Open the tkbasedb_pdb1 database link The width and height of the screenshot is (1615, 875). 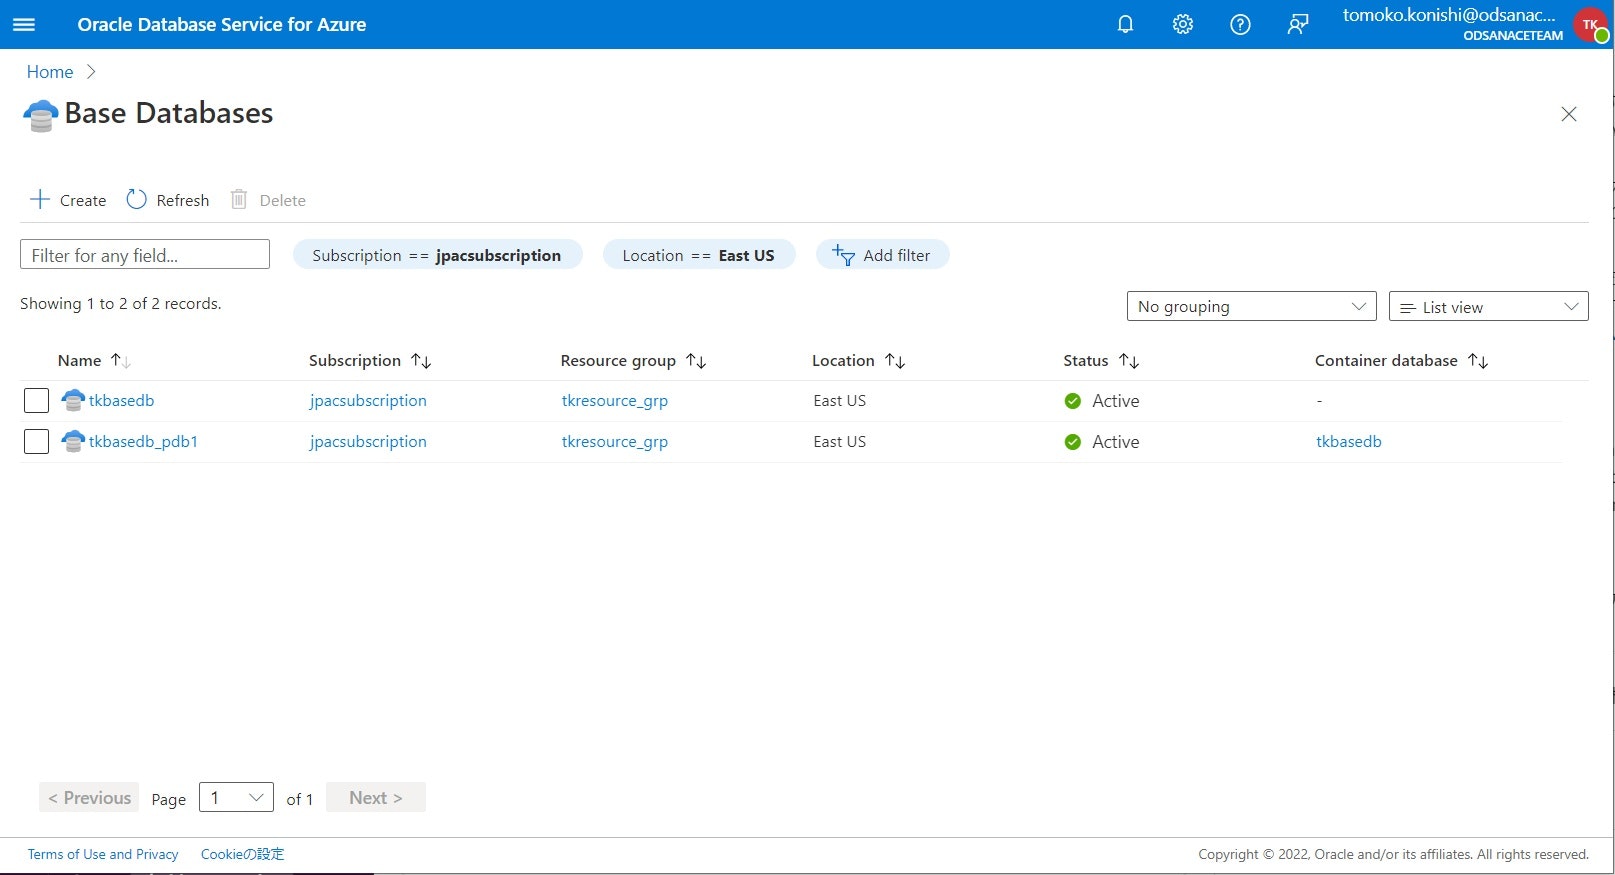click(143, 441)
